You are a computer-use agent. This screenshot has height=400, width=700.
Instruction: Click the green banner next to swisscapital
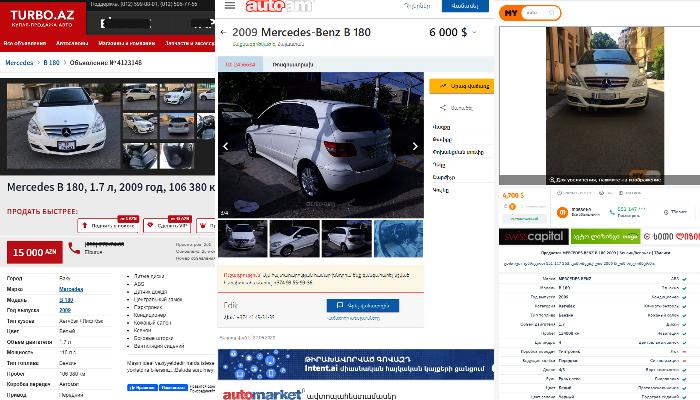tap(605, 236)
